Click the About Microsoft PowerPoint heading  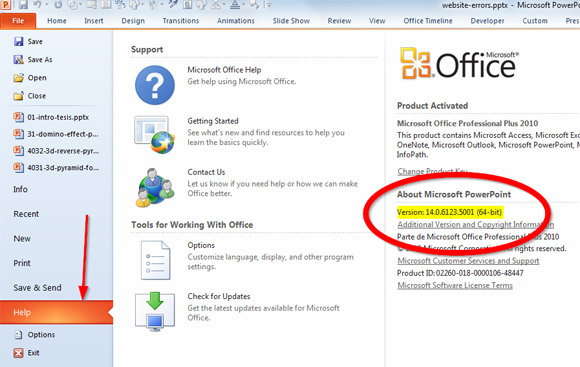[454, 195]
